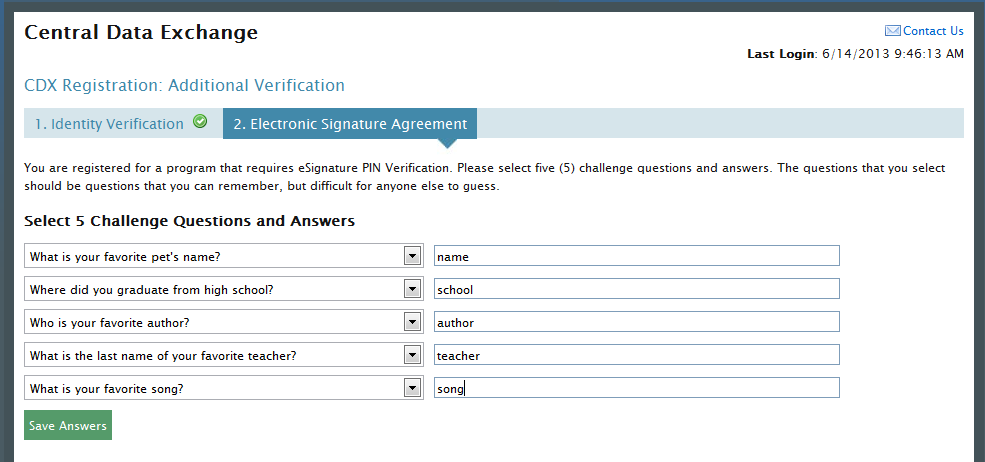
Task: Click the answer field containing "name"
Action: click(636, 256)
